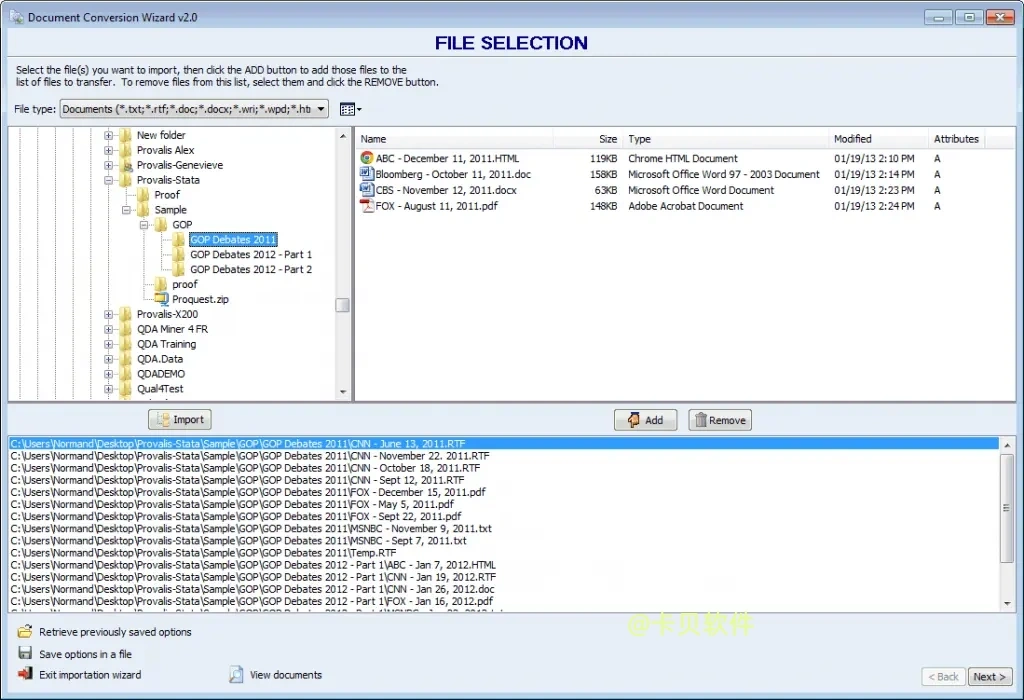Click the PDF icon of FOX August file

(366, 206)
